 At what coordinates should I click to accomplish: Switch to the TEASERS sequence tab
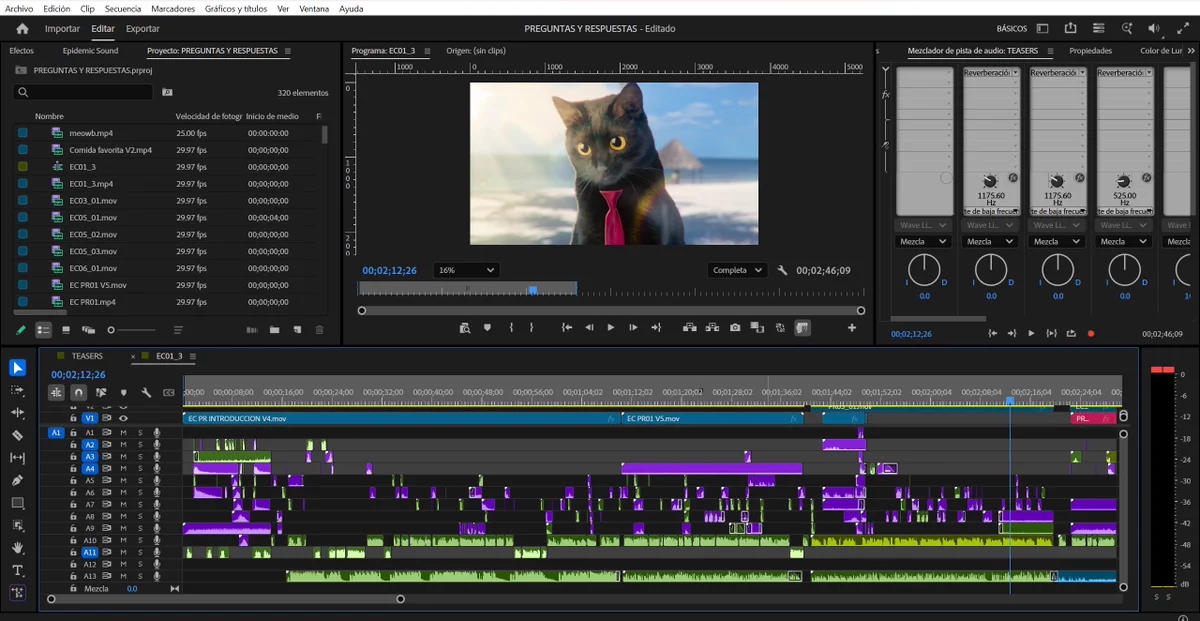[87, 356]
